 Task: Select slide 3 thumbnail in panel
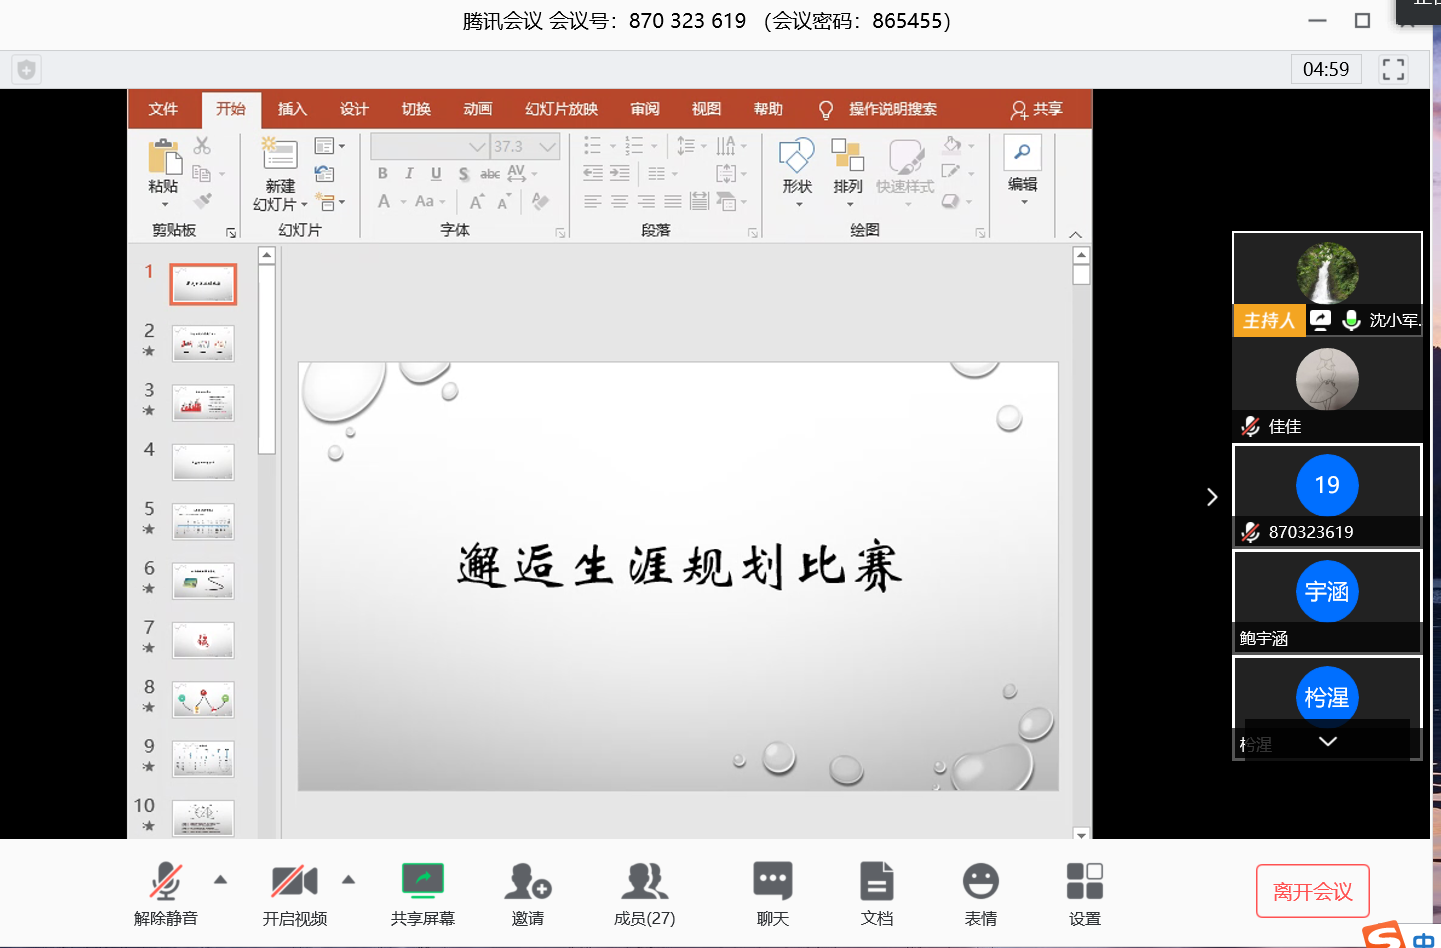(203, 403)
